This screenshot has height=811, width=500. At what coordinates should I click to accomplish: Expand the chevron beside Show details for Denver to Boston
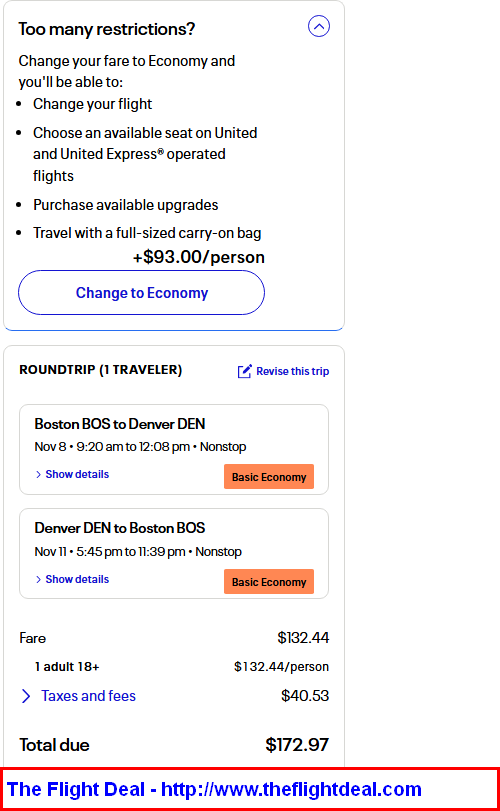[x=38, y=580]
